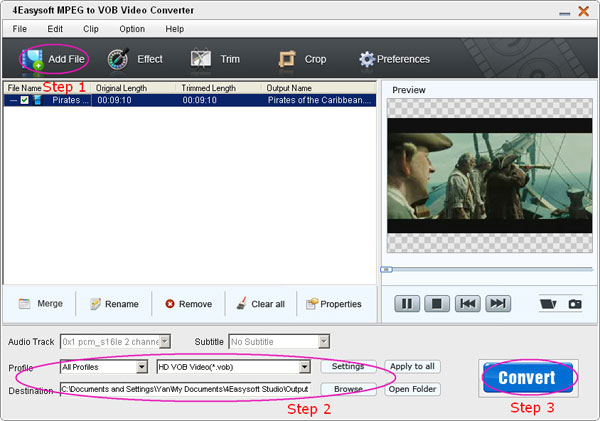This screenshot has height=421, width=600.
Task: Open Preferences gear icon
Action: point(367,59)
